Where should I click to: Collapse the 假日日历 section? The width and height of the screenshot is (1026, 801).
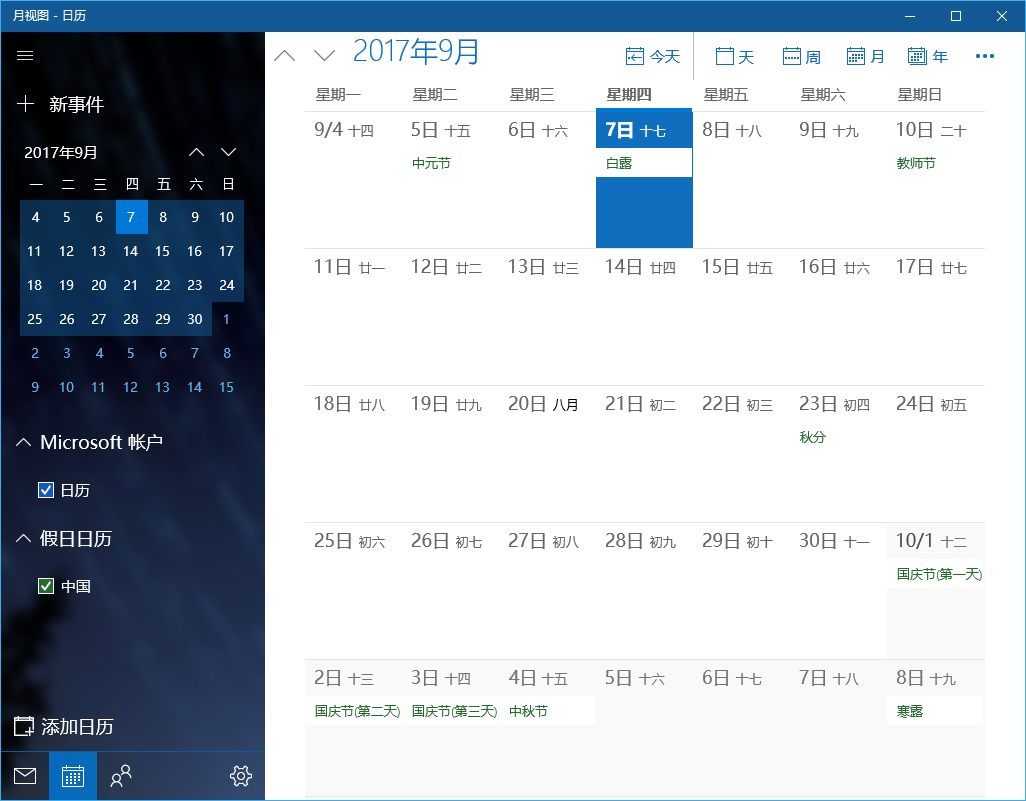tap(24, 538)
